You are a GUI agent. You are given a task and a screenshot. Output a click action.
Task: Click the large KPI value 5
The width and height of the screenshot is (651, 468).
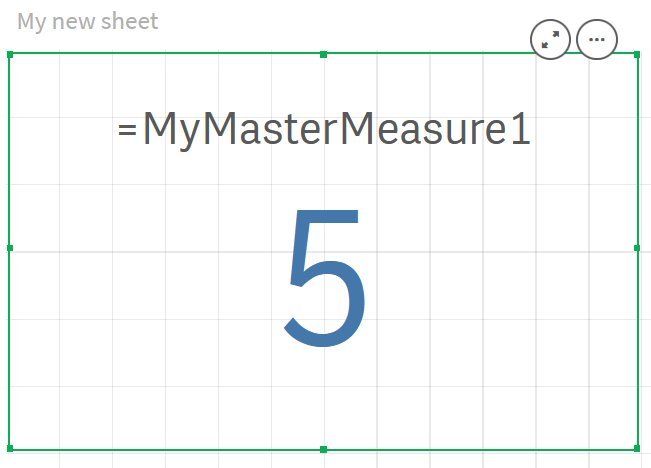click(324, 277)
